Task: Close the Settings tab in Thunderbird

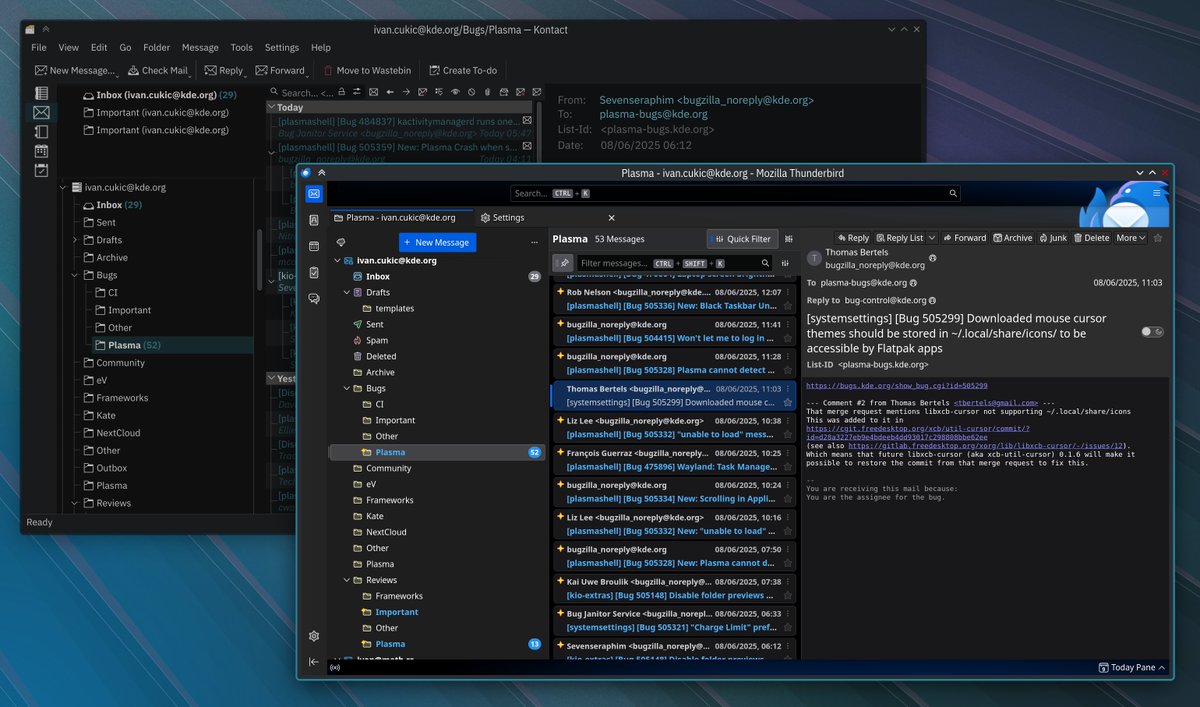Action: 611,217
